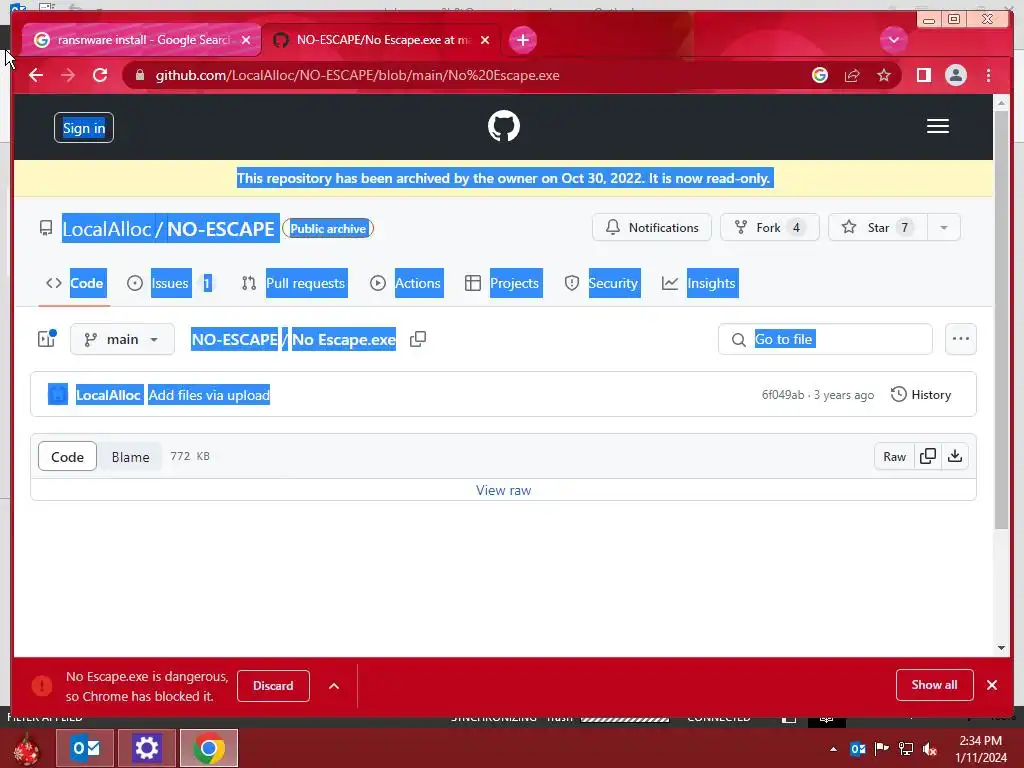Screen dimensions: 1024x768
Task: Click the muted volume tray icon
Action: pos(929,749)
